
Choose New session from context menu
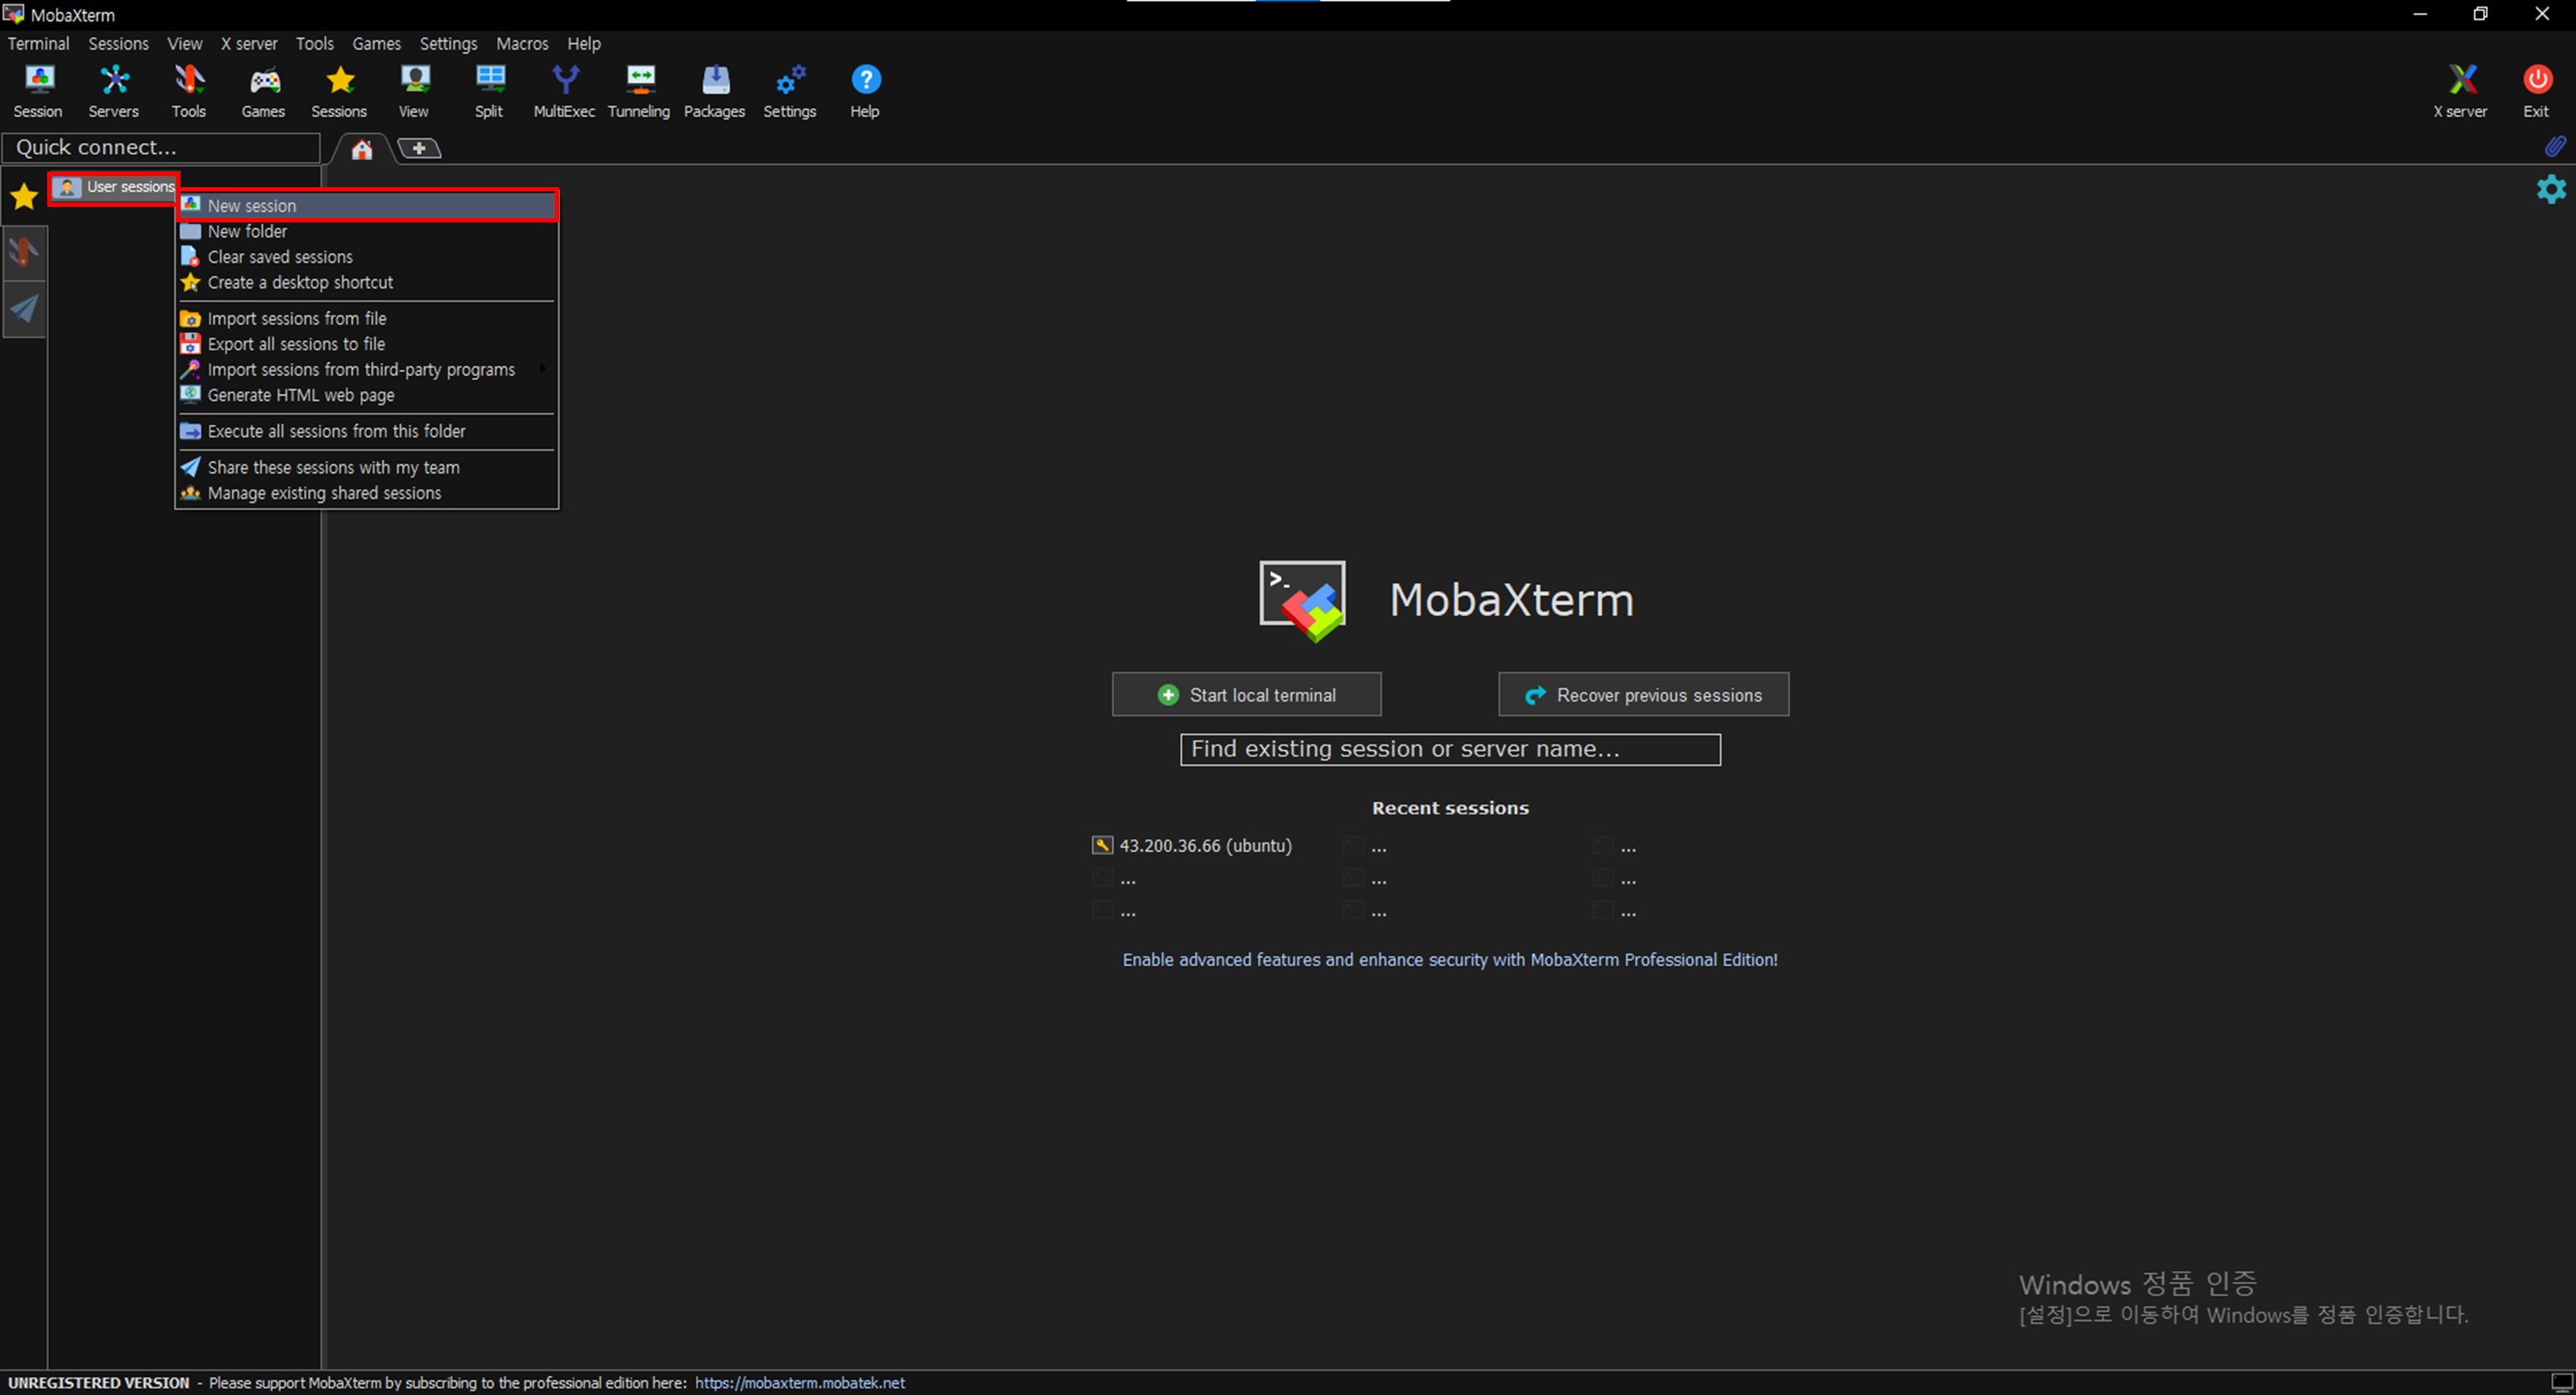point(252,206)
